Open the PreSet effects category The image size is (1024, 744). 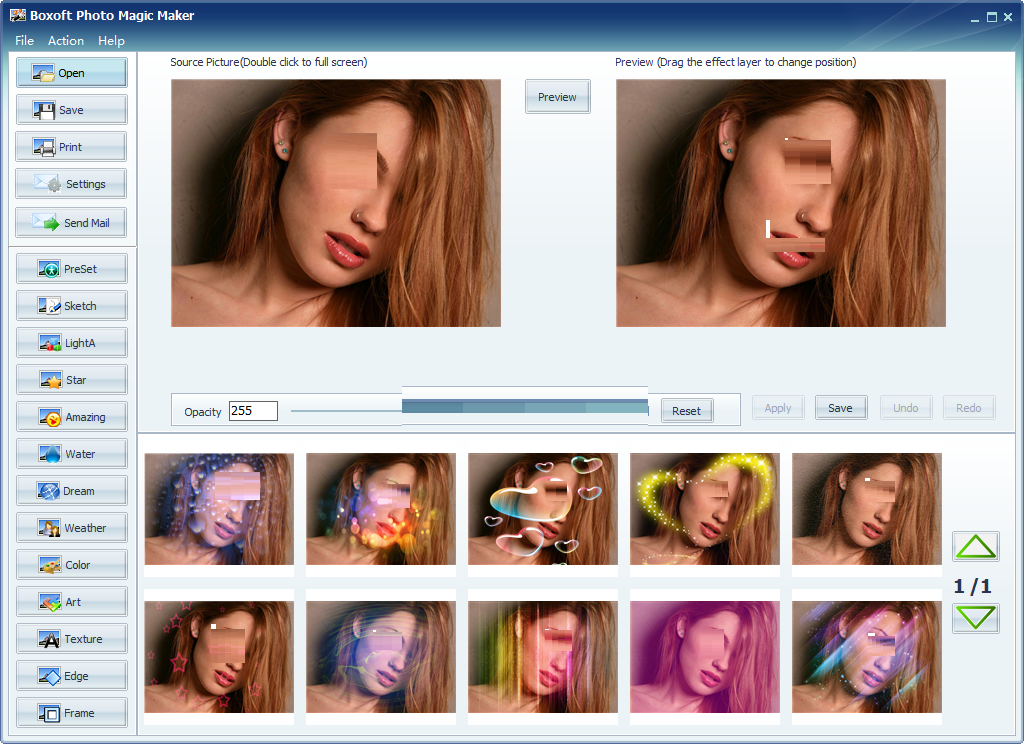tap(71, 268)
